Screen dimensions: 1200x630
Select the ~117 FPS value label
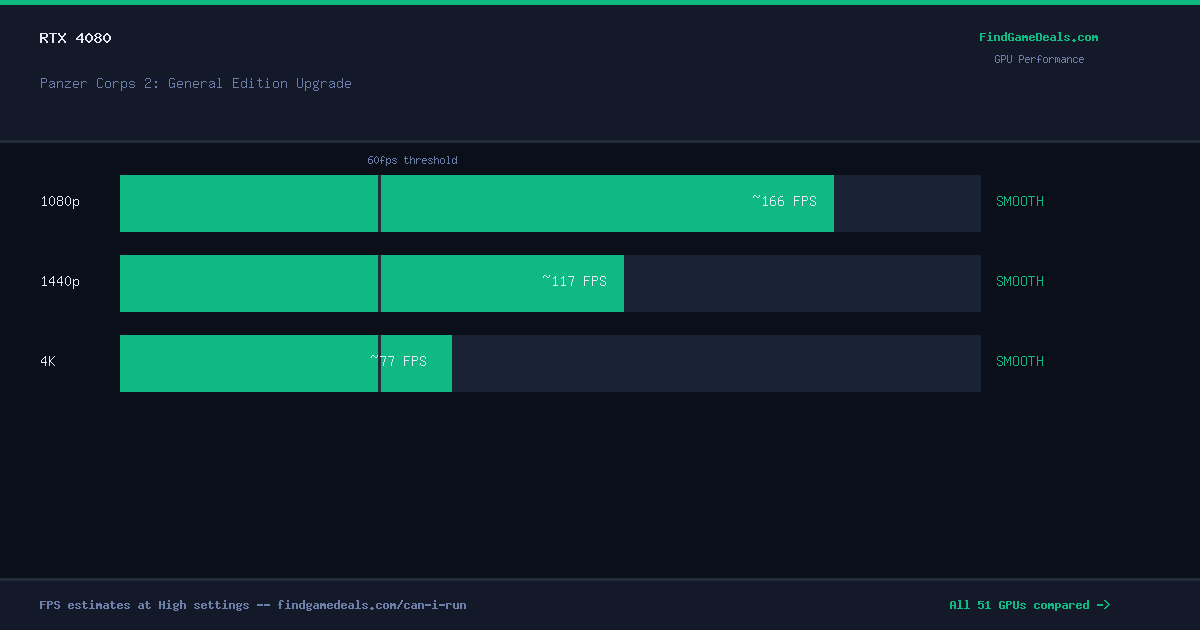pos(574,281)
